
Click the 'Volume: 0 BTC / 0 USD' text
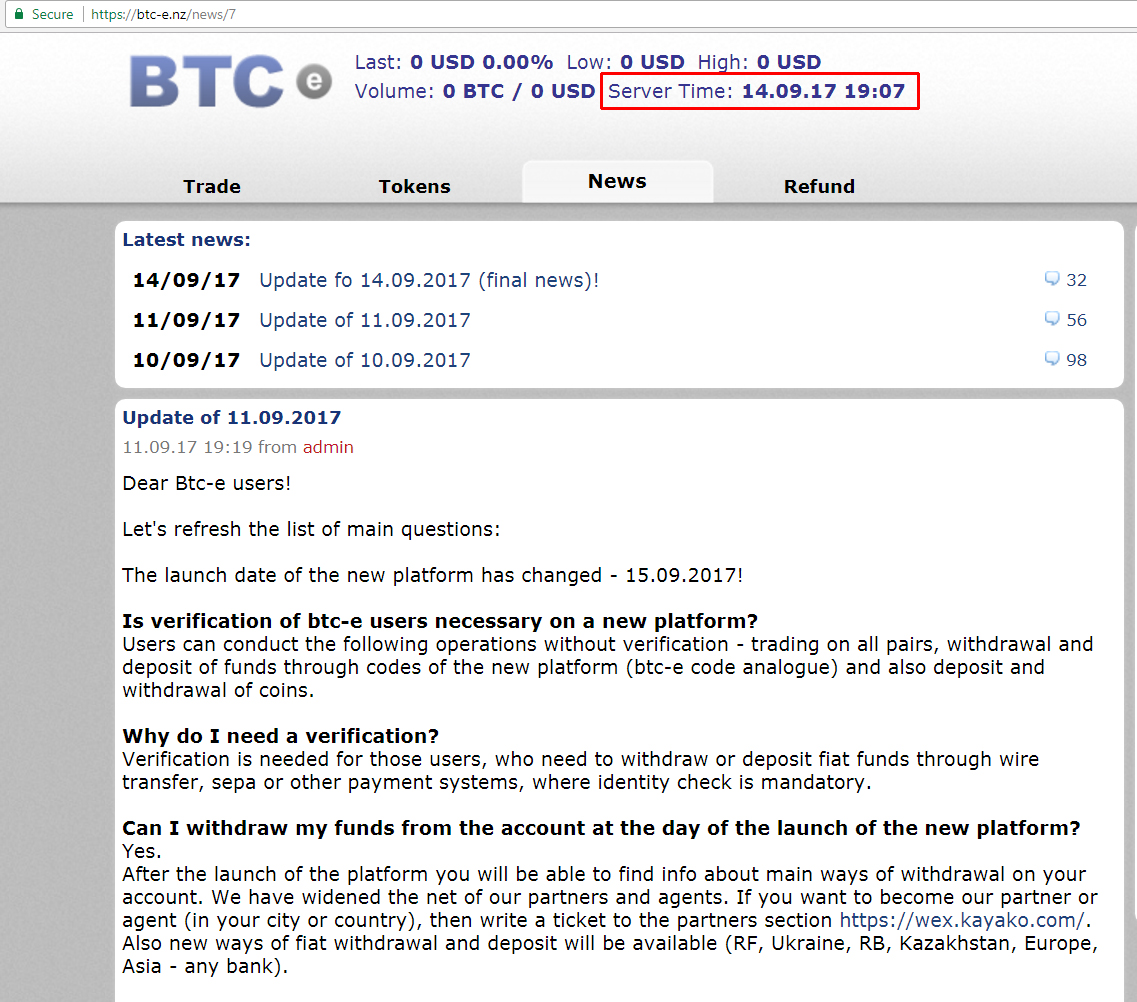[x=475, y=91]
